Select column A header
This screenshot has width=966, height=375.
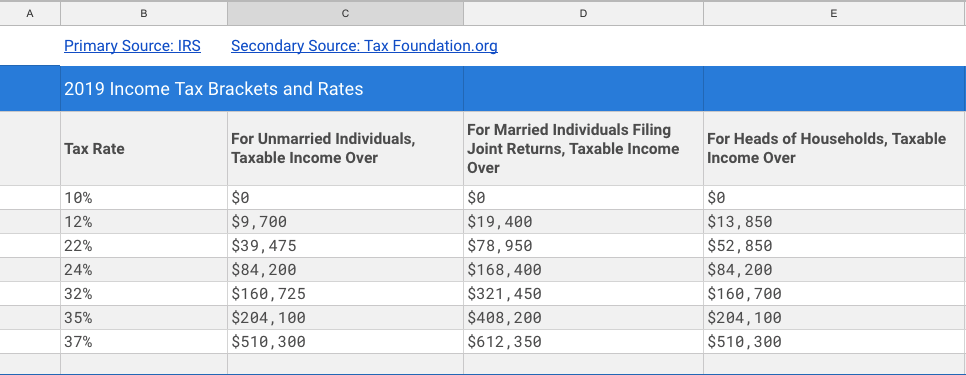click(30, 14)
